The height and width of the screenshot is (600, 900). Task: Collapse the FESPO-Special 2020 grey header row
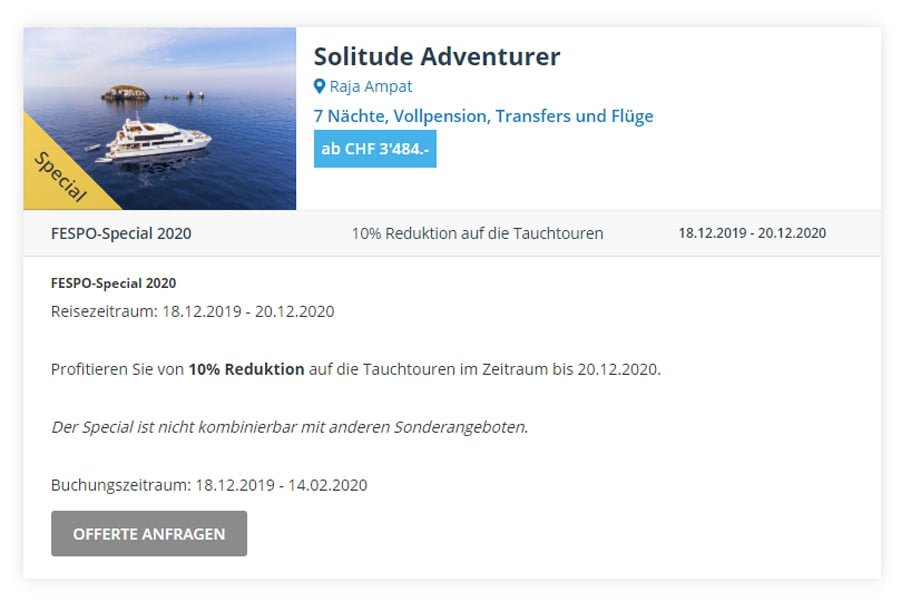pyautogui.click(x=121, y=234)
